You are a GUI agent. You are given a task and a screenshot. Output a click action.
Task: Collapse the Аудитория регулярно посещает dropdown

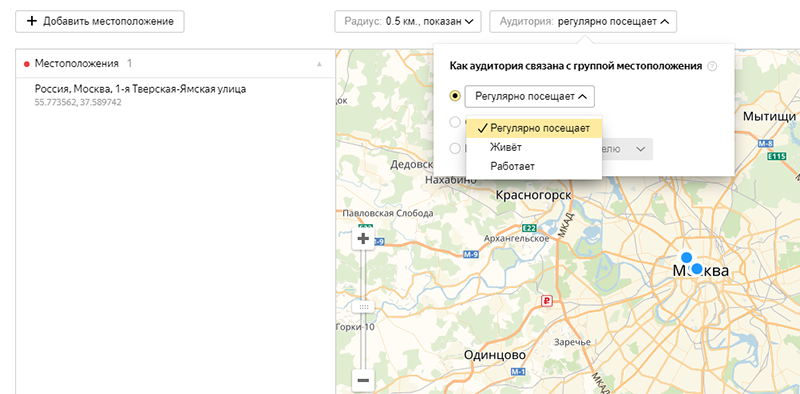coord(583,21)
